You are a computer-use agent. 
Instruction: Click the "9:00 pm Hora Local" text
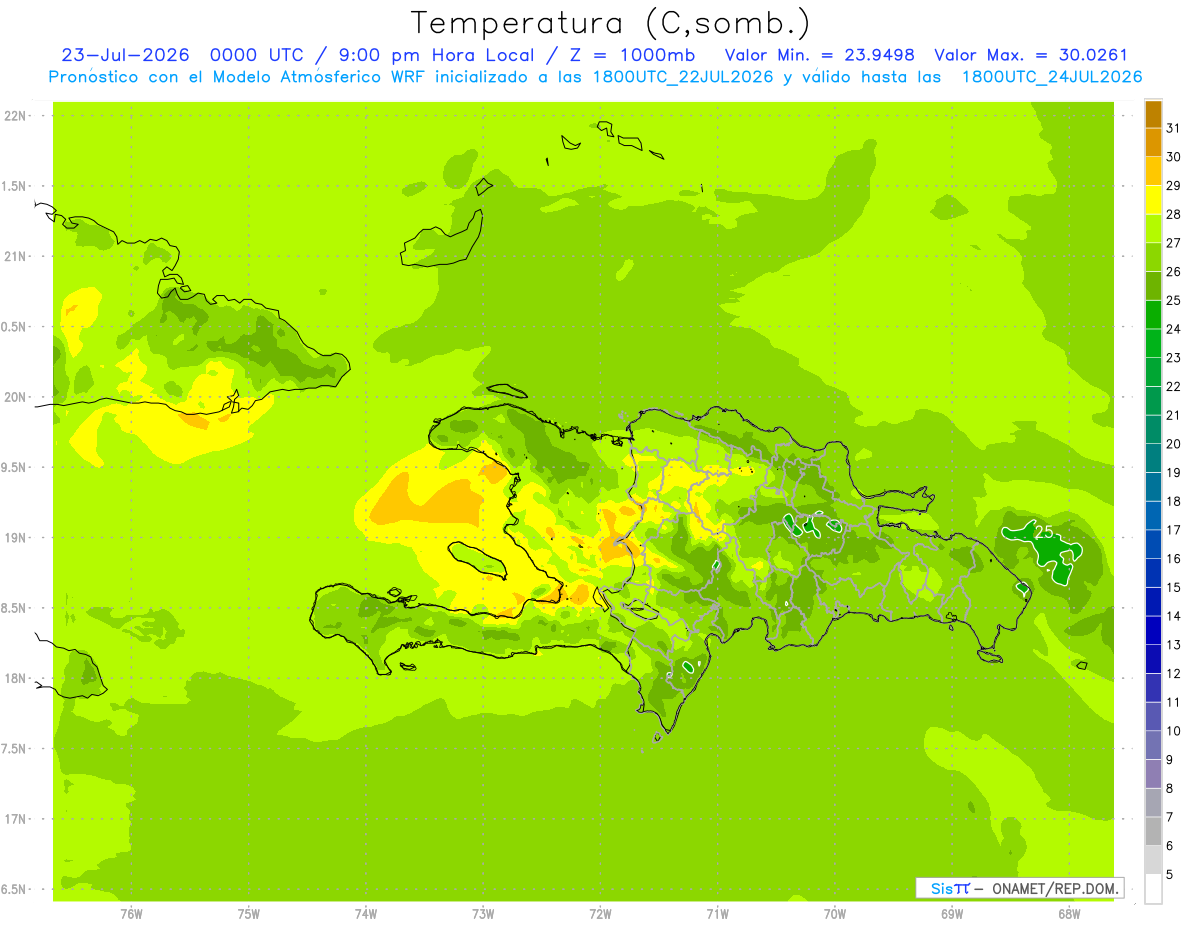pos(437,55)
